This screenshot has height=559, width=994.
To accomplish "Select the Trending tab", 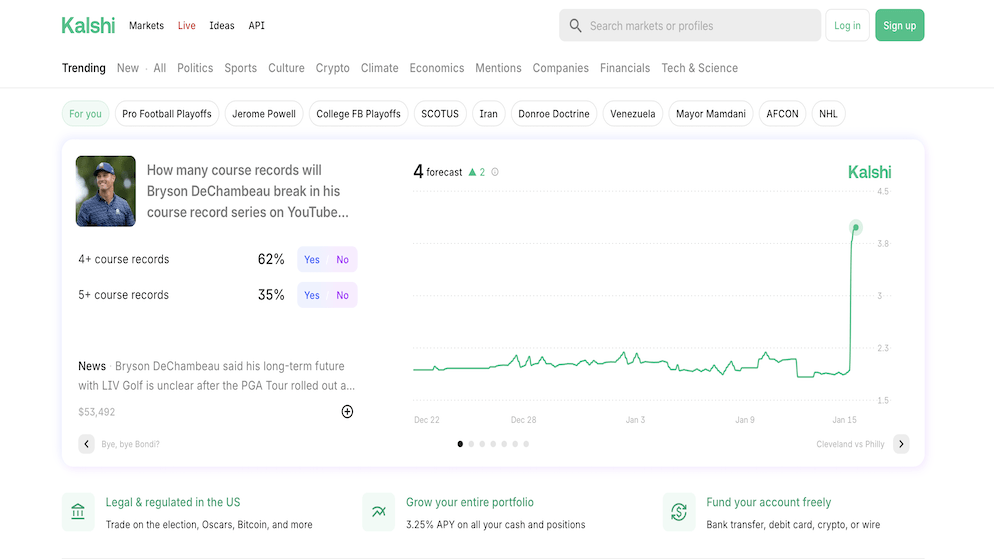I will (84, 68).
